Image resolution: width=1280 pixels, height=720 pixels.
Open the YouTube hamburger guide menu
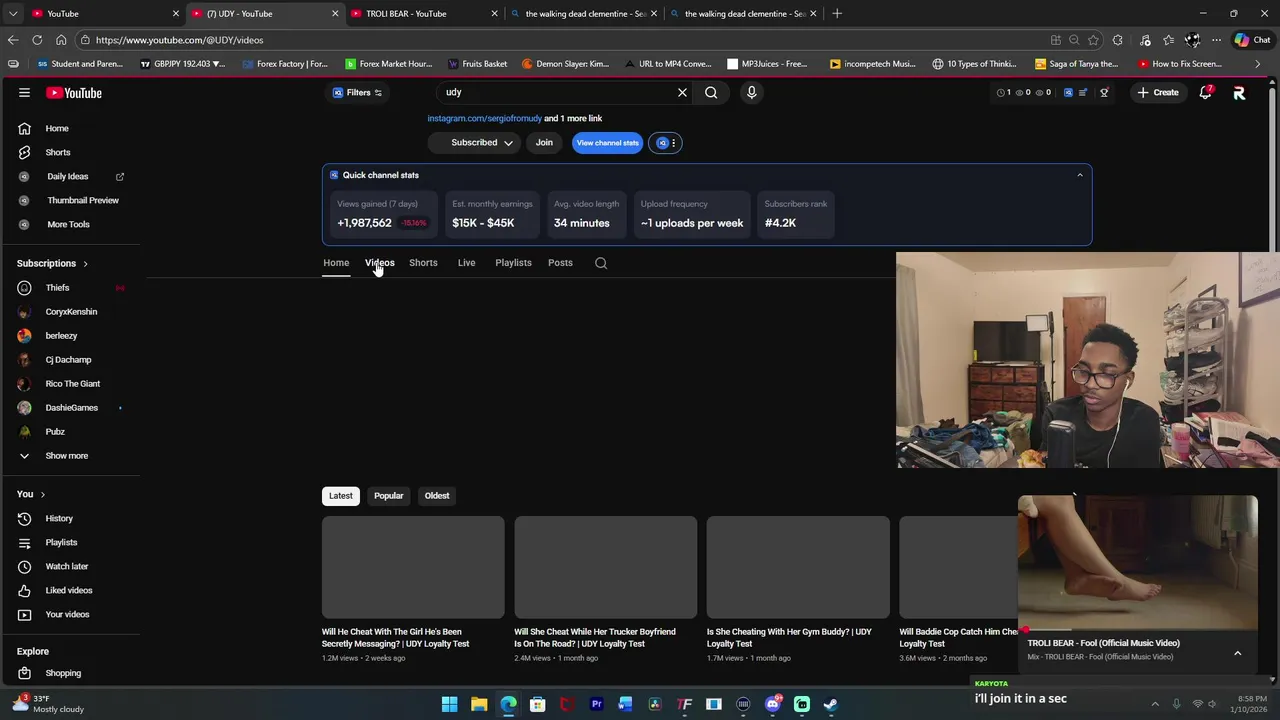click(24, 92)
